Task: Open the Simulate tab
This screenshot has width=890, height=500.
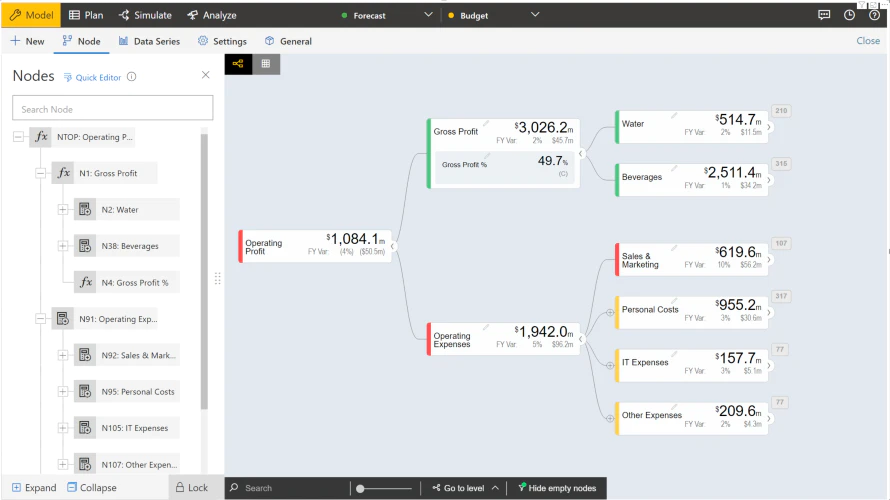Action: pyautogui.click(x=145, y=15)
